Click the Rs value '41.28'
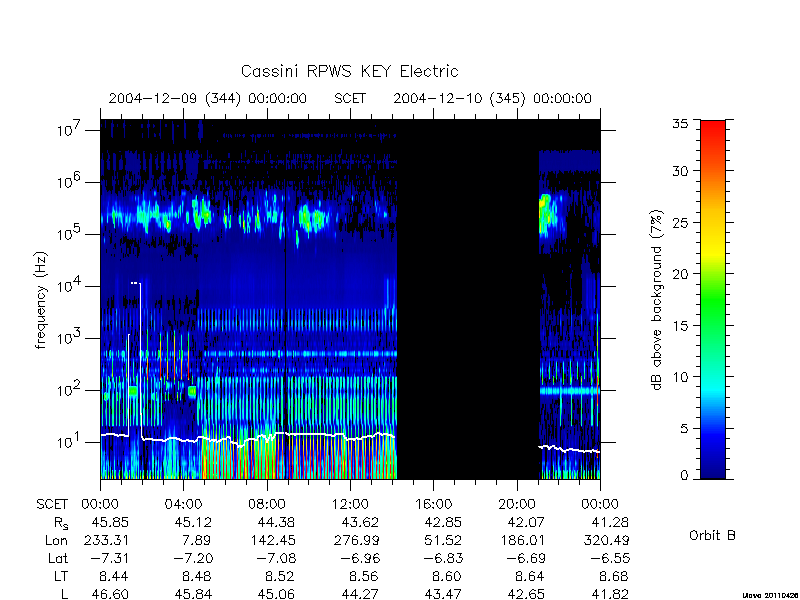Screen dimensions: 800x600 click(x=610, y=522)
